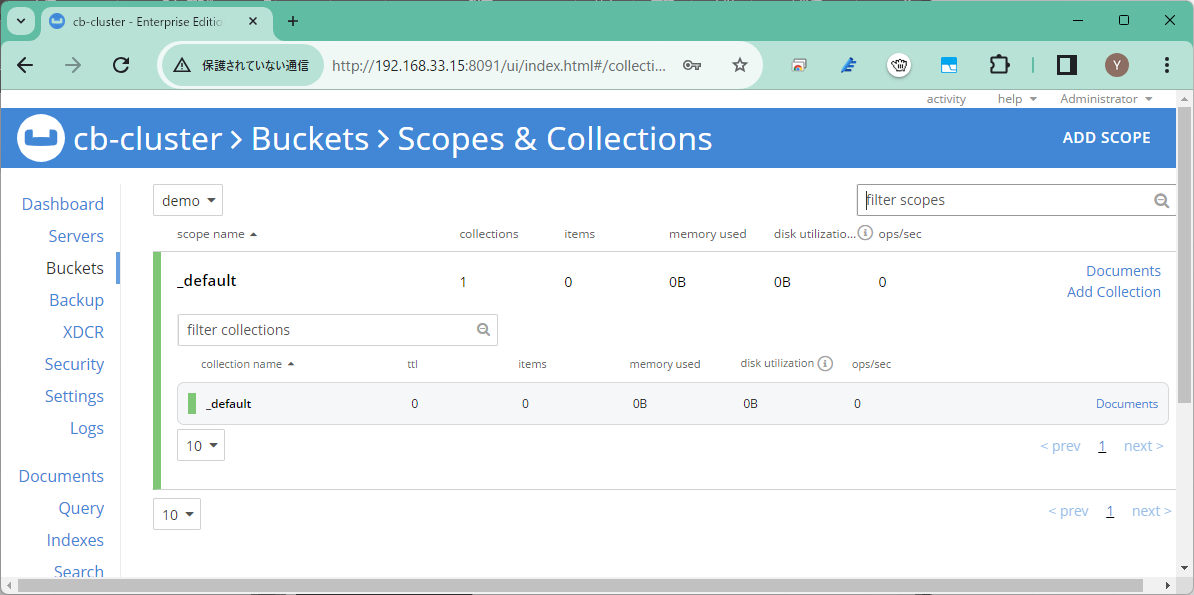Click the blue window extension icon

click(x=949, y=66)
